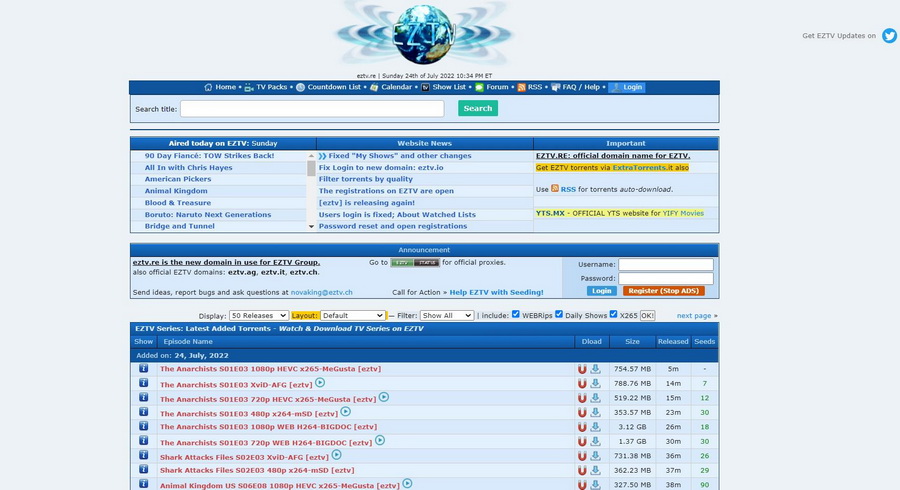Open the Filter Show All dropdown
This screenshot has height=490, width=900.
447,315
